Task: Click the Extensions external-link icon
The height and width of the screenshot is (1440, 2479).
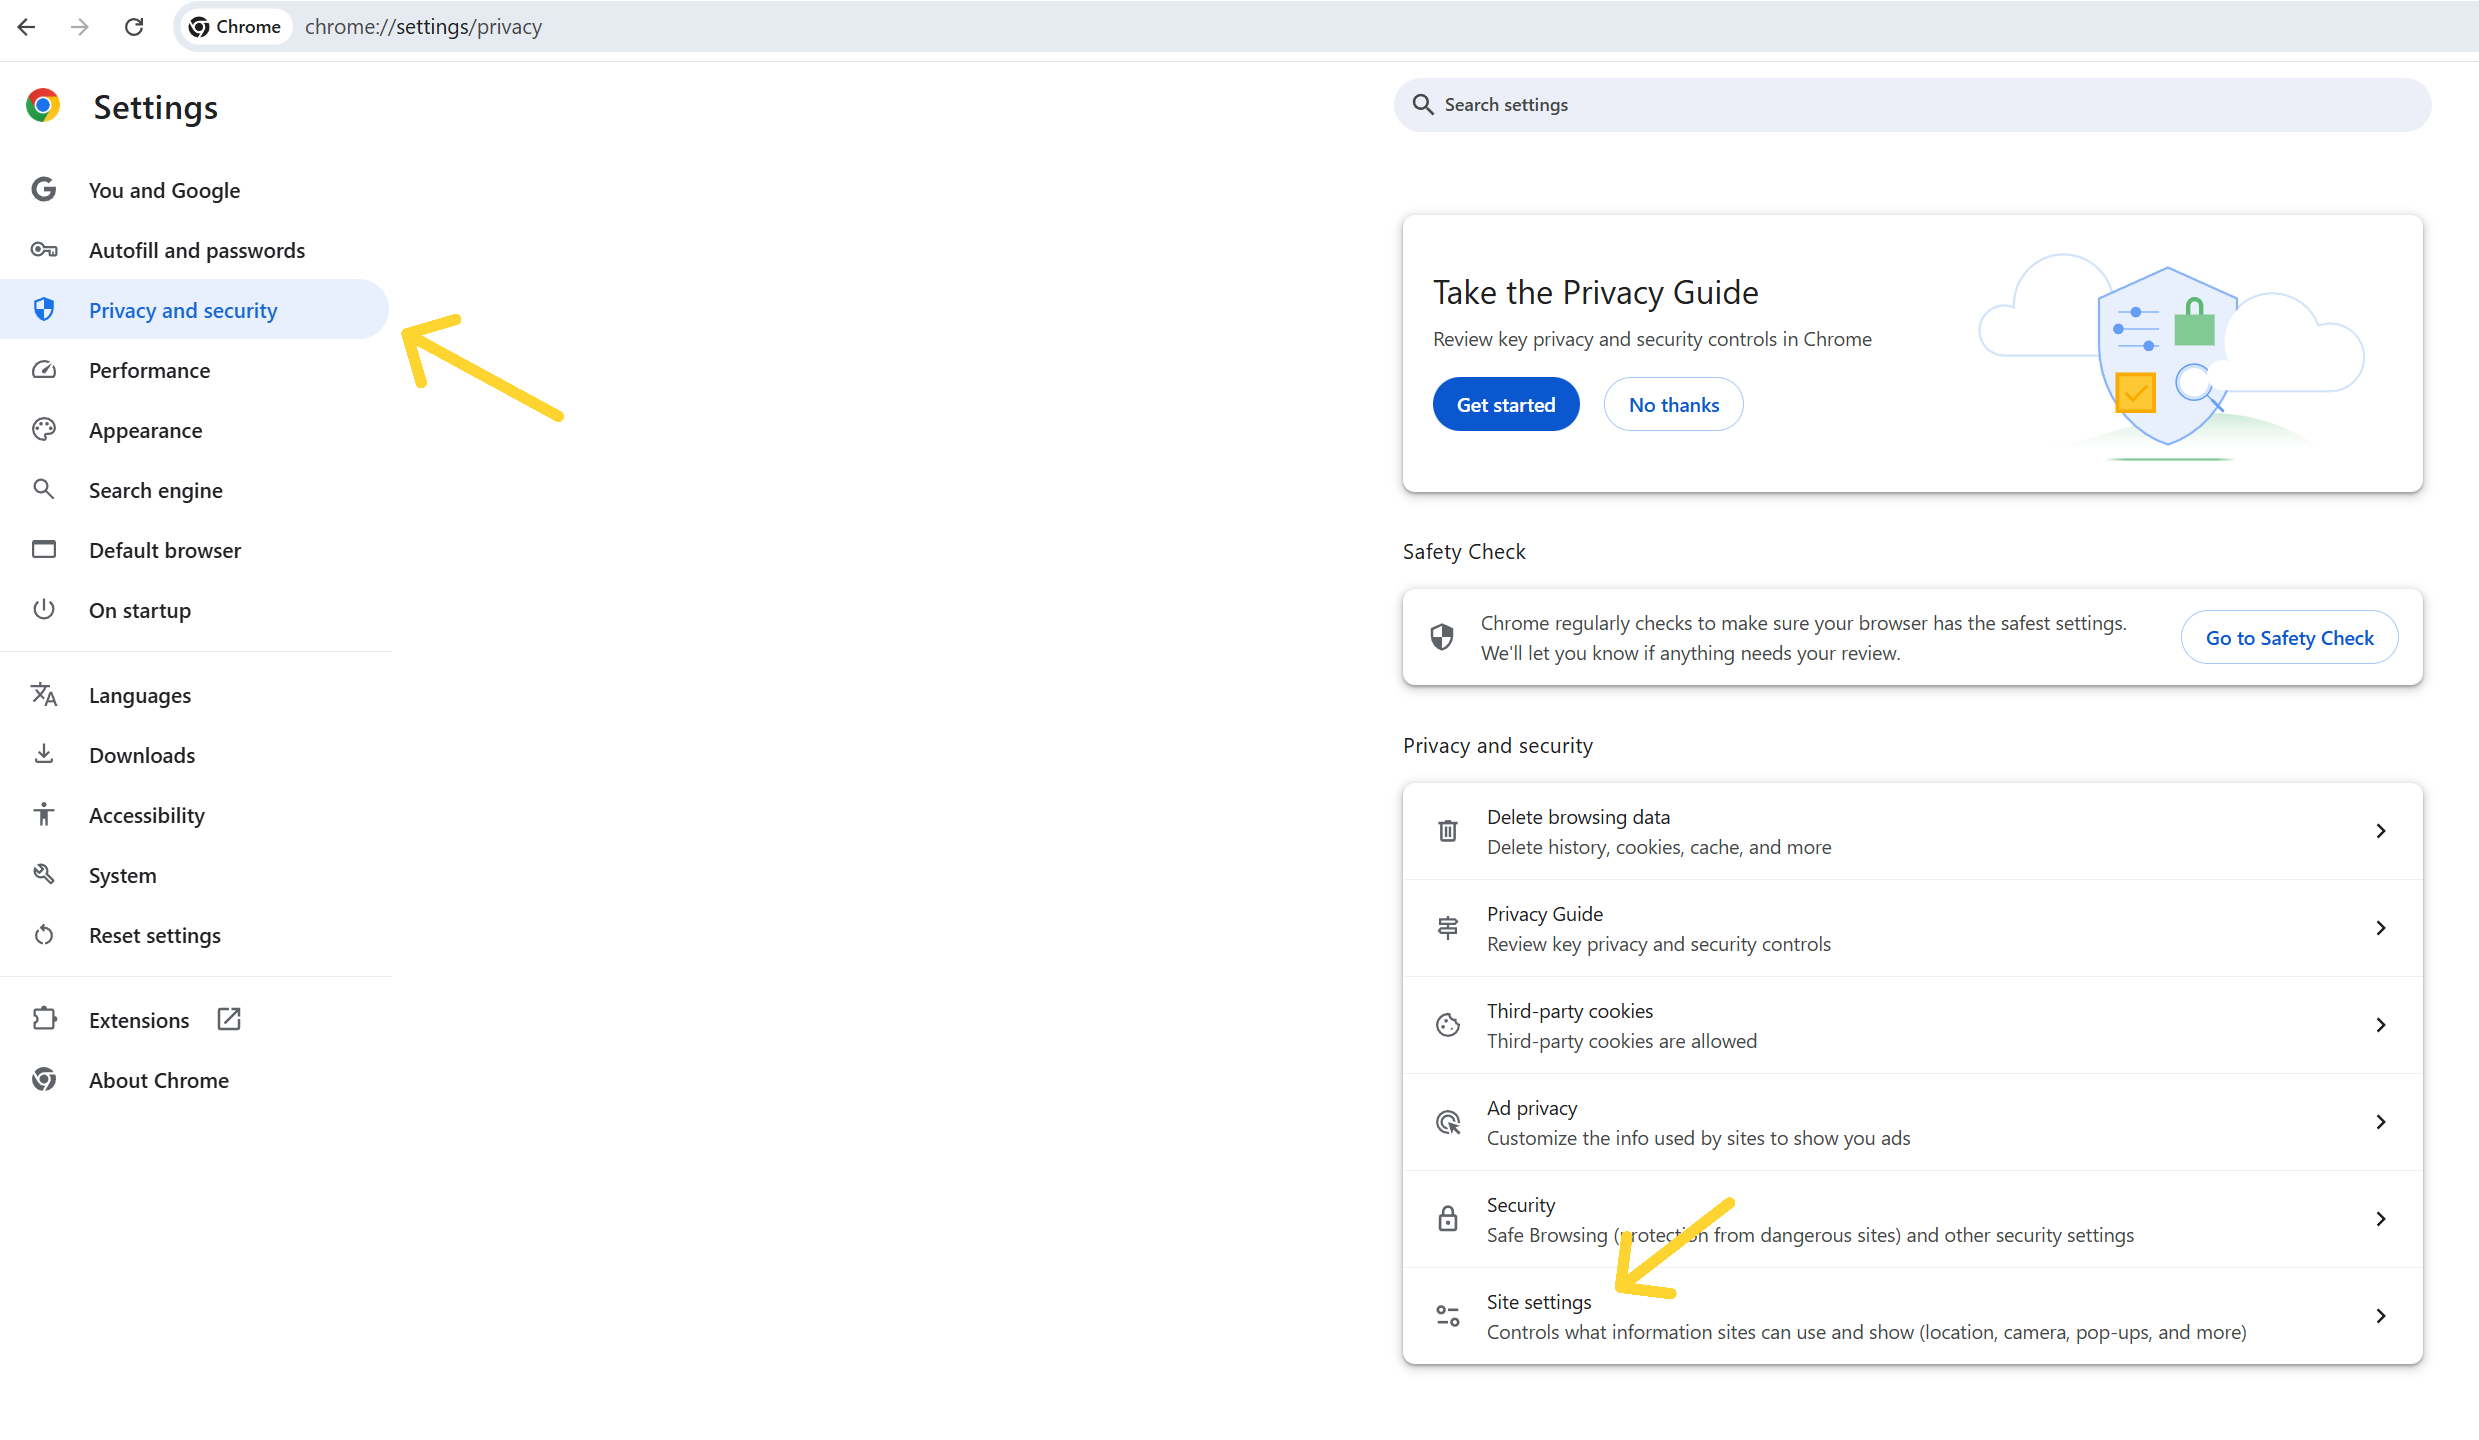Action: [229, 1019]
